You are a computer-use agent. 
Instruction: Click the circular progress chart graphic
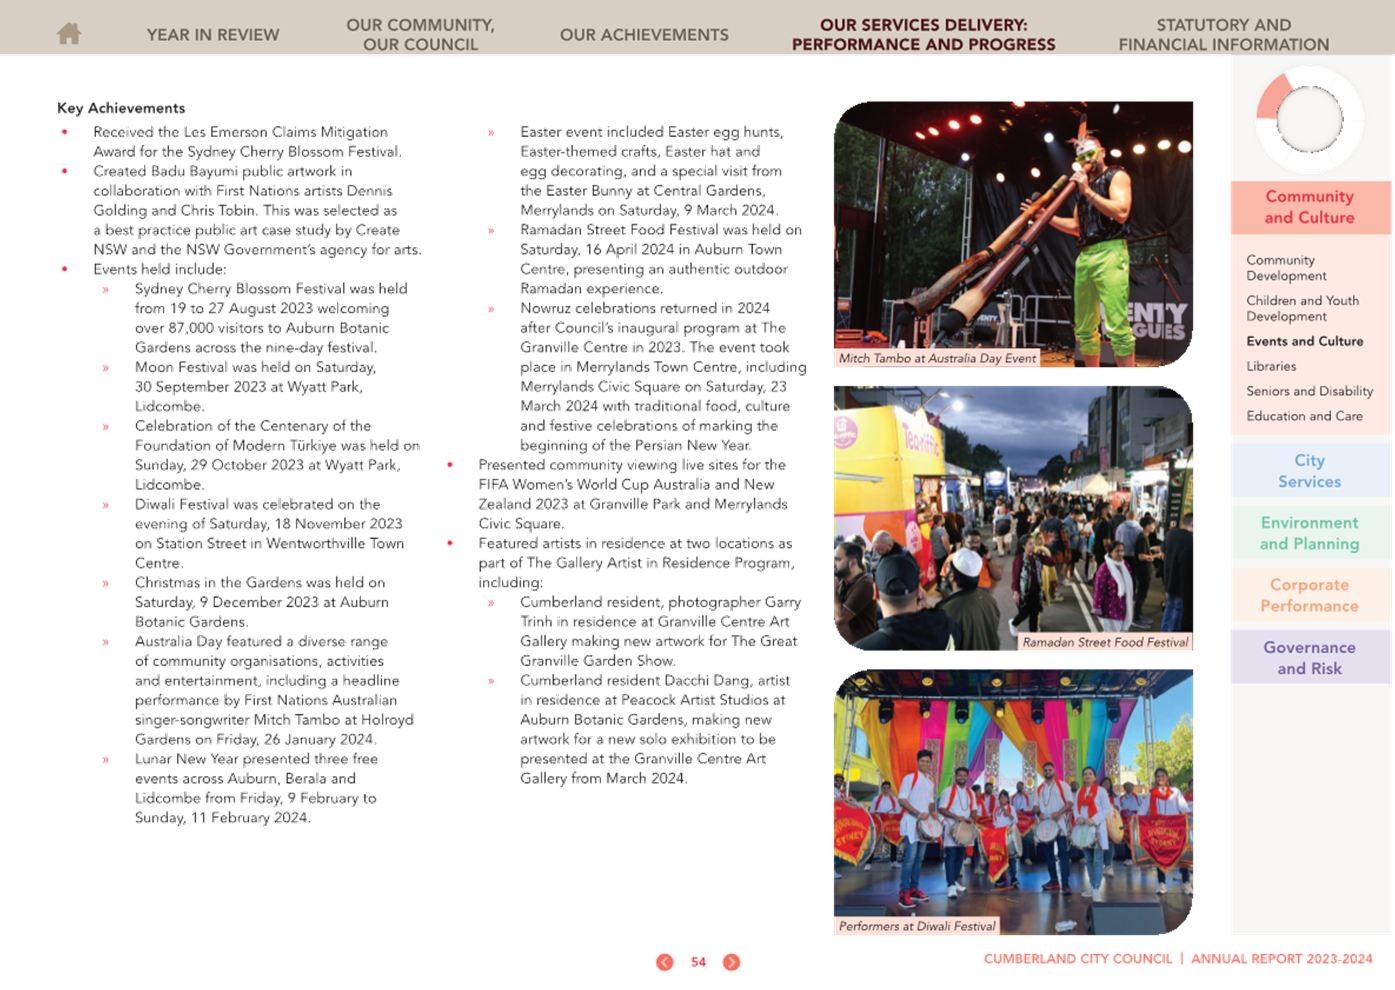pos(1309,119)
